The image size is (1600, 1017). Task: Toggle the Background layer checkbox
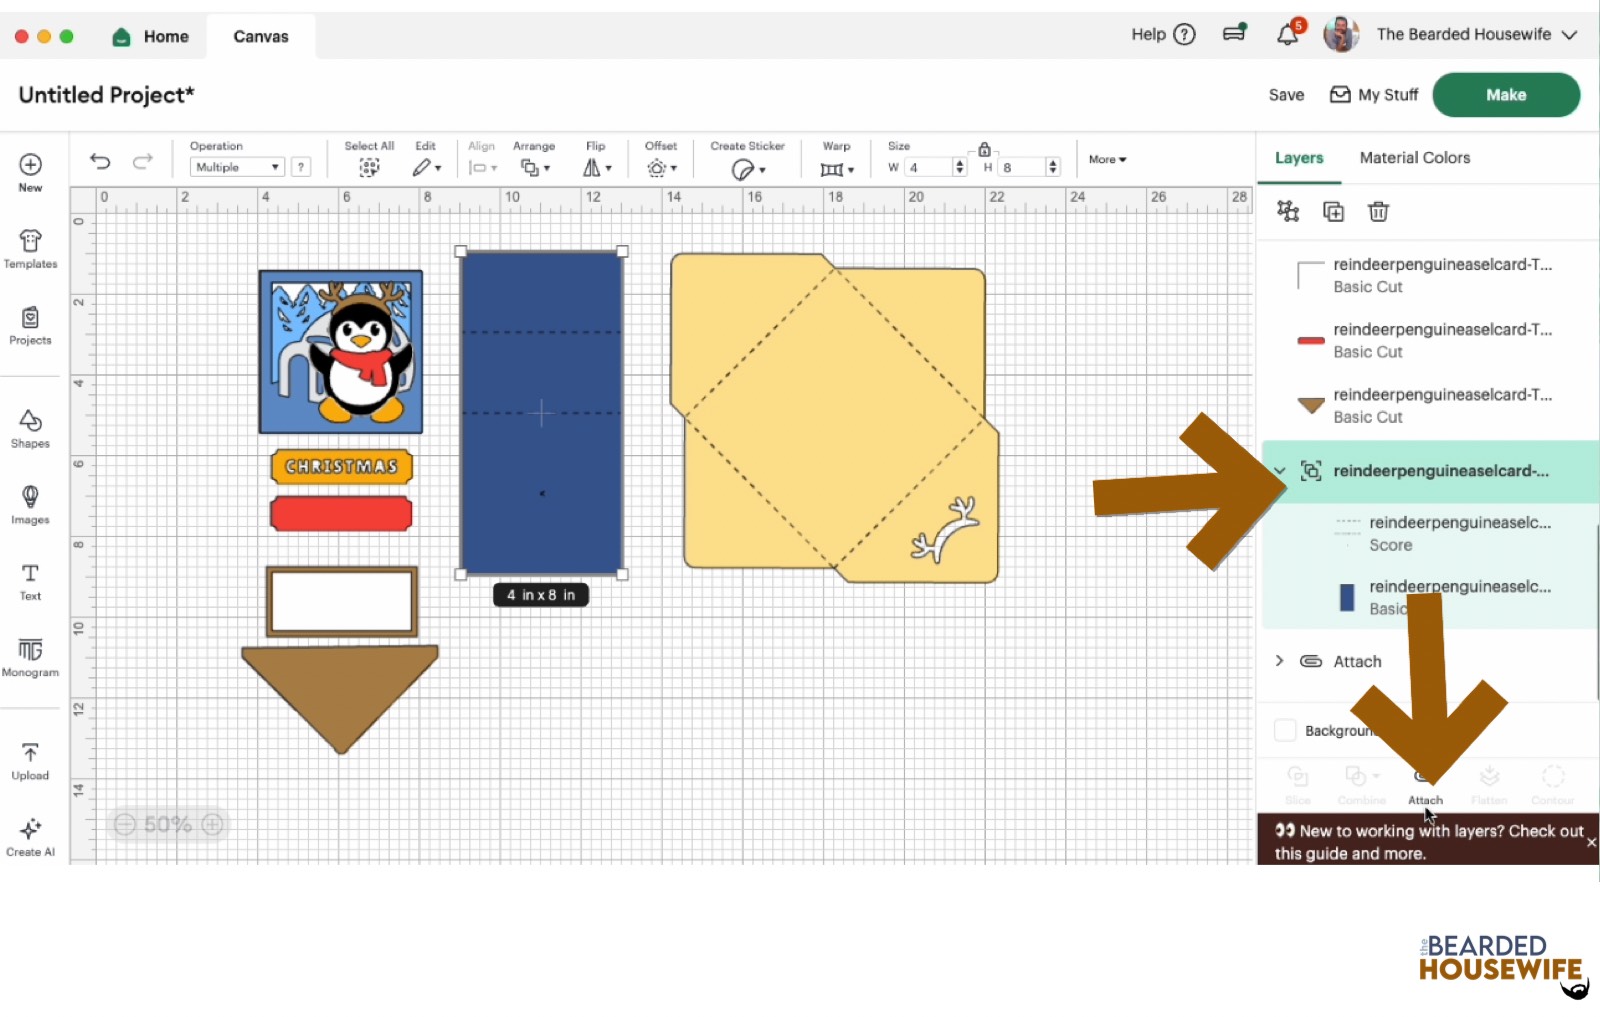coord(1286,730)
